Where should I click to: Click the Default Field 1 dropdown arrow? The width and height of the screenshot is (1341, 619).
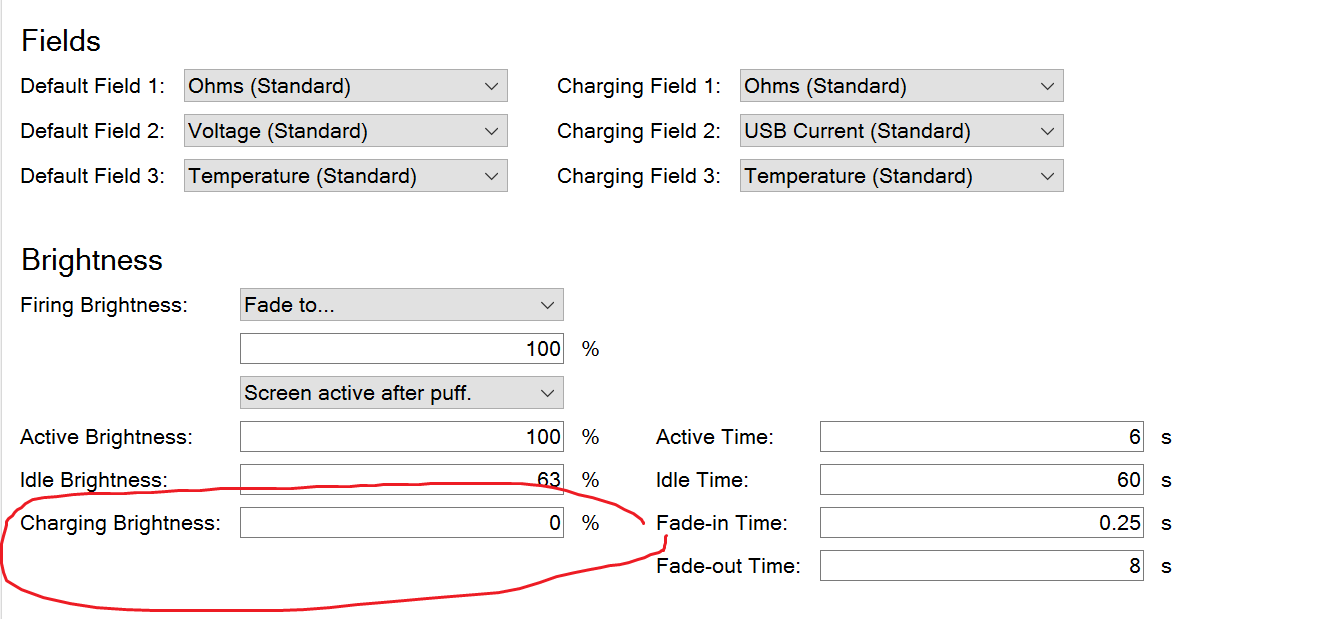tap(491, 86)
